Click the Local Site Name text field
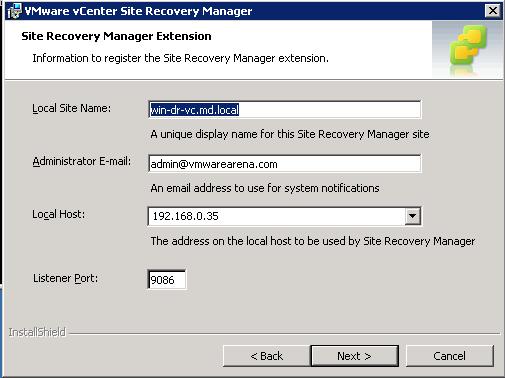Image resolution: width=505 pixels, height=378 pixels. [284, 110]
